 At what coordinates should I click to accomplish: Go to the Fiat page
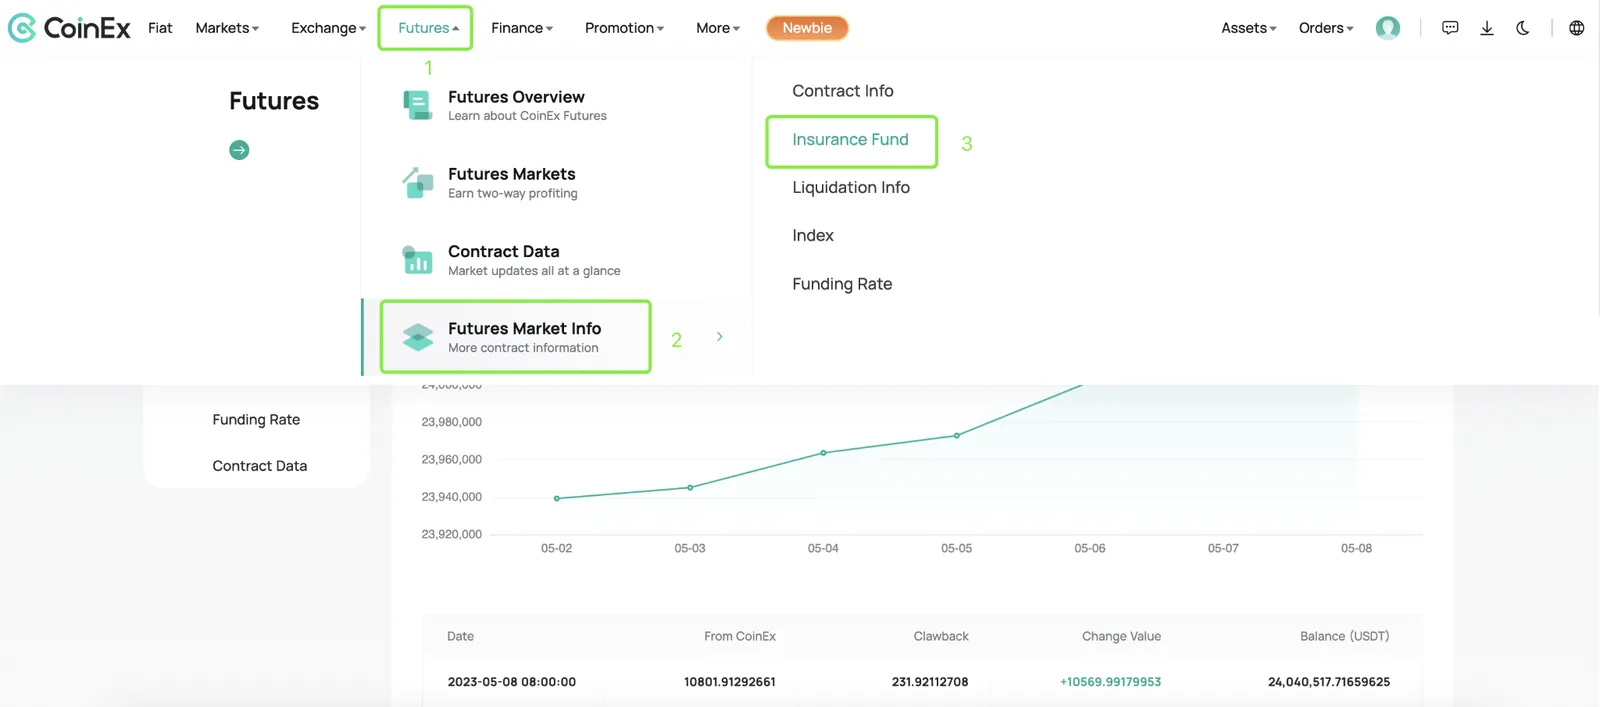(x=160, y=28)
